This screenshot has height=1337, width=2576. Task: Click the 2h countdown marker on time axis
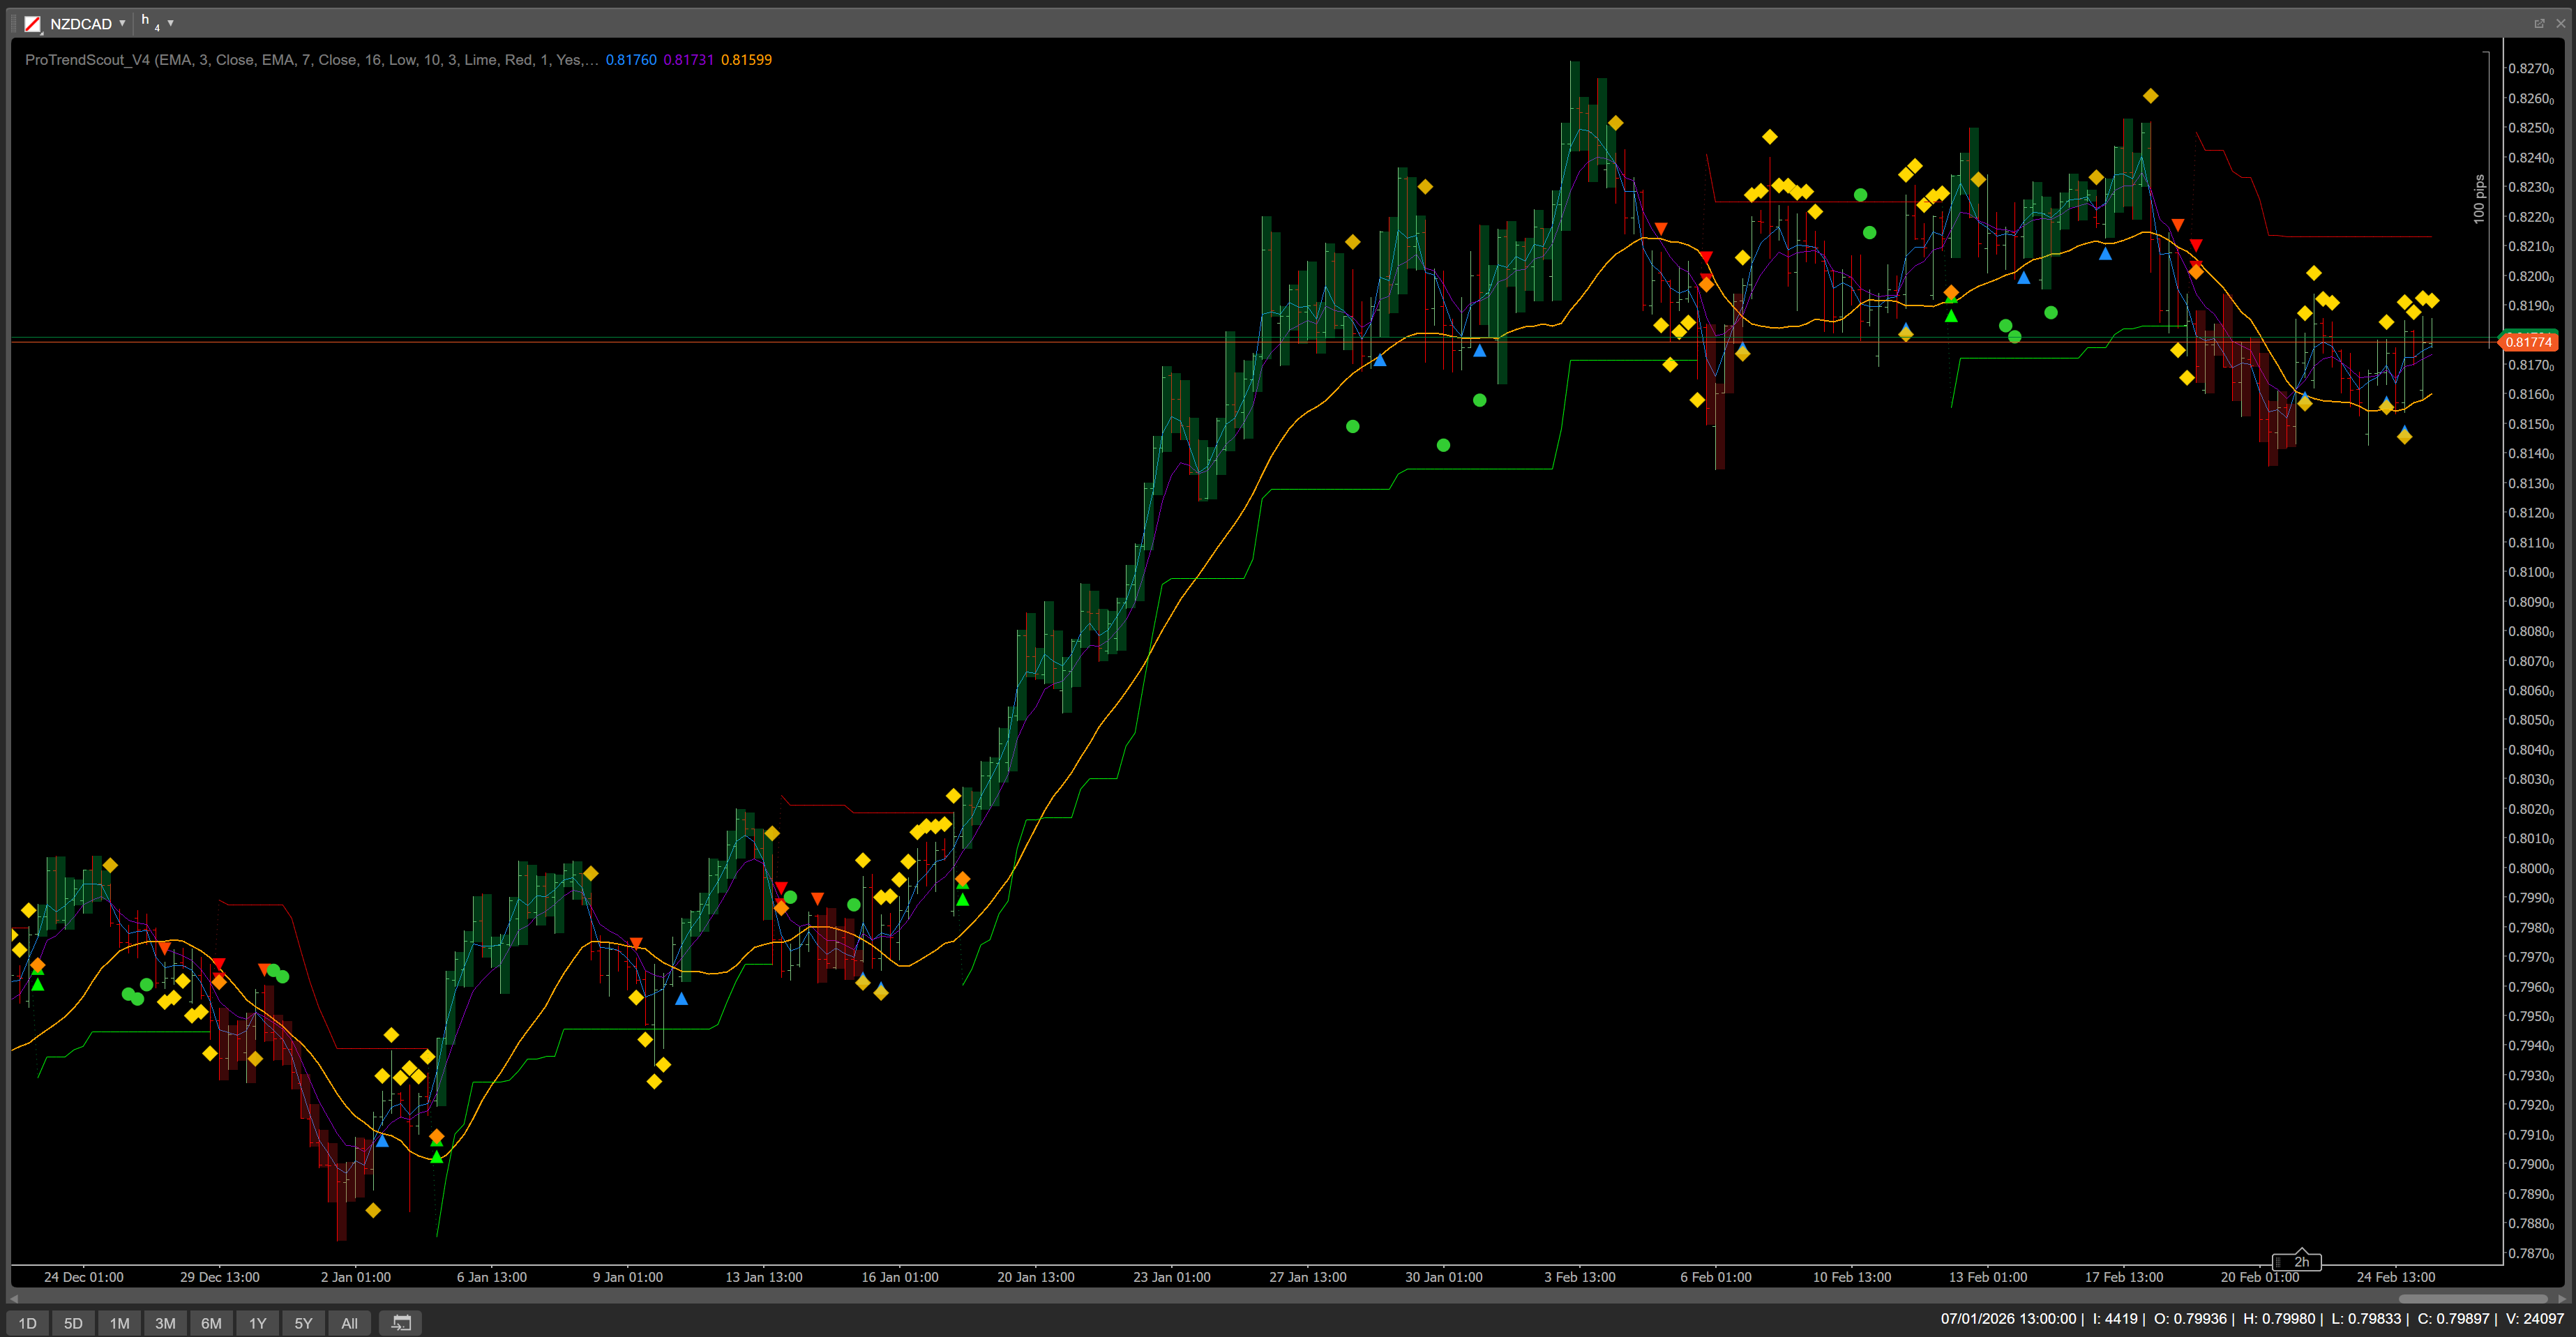tap(2300, 1262)
